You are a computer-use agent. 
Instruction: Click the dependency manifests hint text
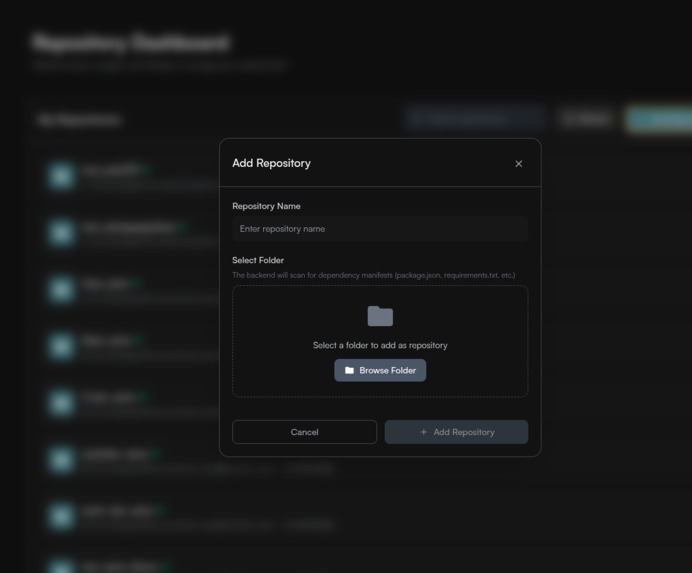click(373, 275)
